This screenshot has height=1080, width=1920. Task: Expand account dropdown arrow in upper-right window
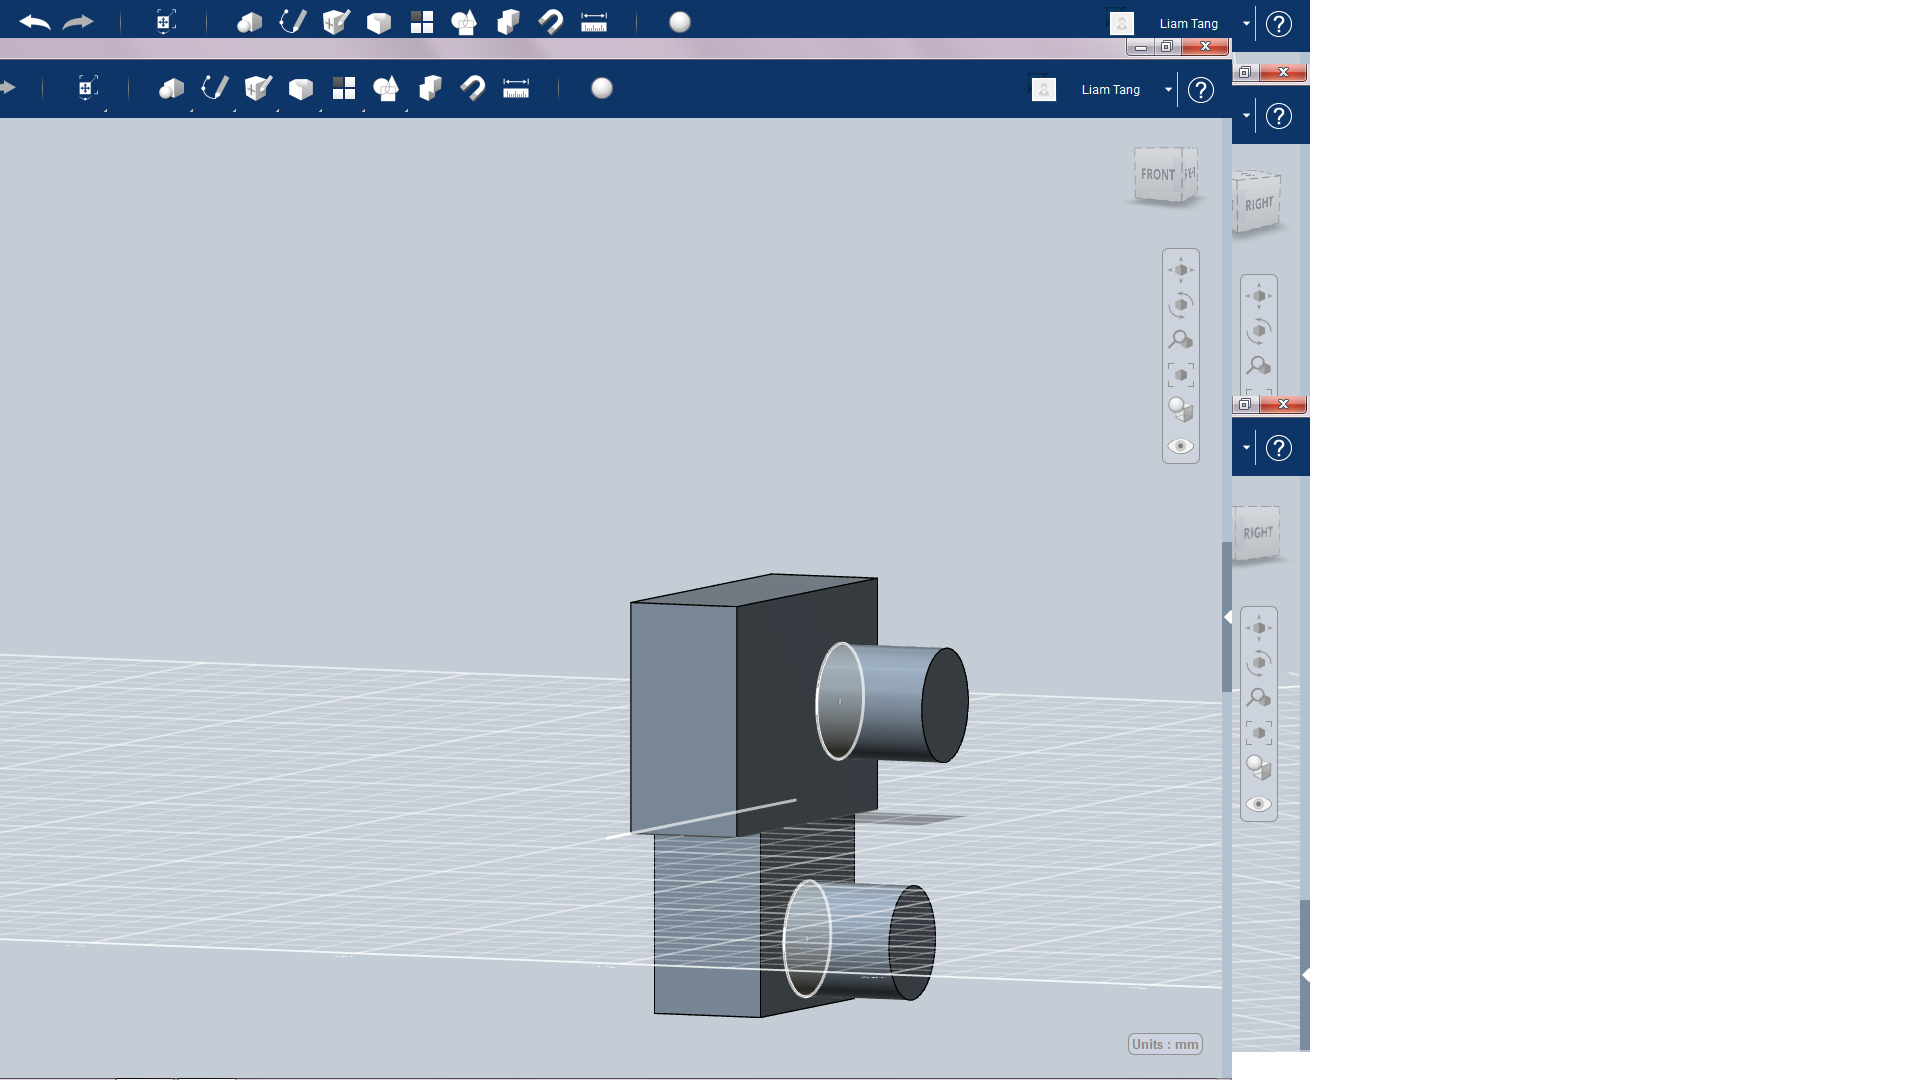[x=1246, y=116]
